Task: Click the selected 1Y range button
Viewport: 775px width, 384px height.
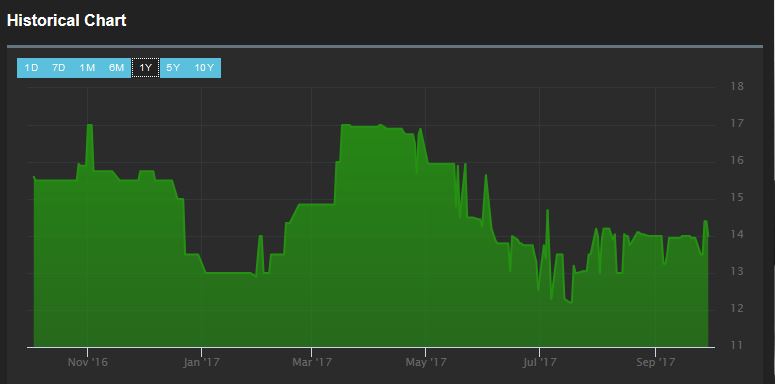Action: pos(145,68)
